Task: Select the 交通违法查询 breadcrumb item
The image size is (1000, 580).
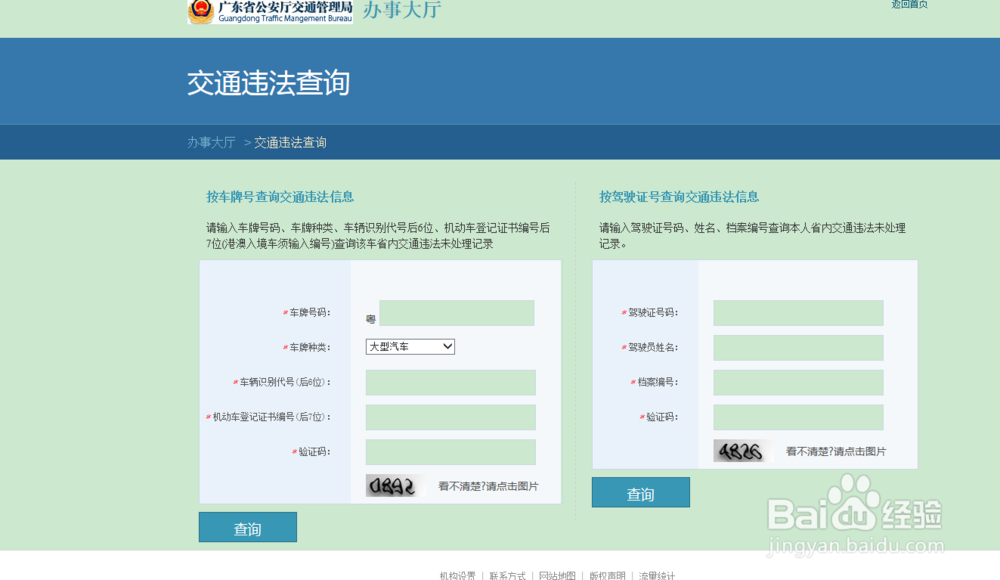Action: coord(291,142)
